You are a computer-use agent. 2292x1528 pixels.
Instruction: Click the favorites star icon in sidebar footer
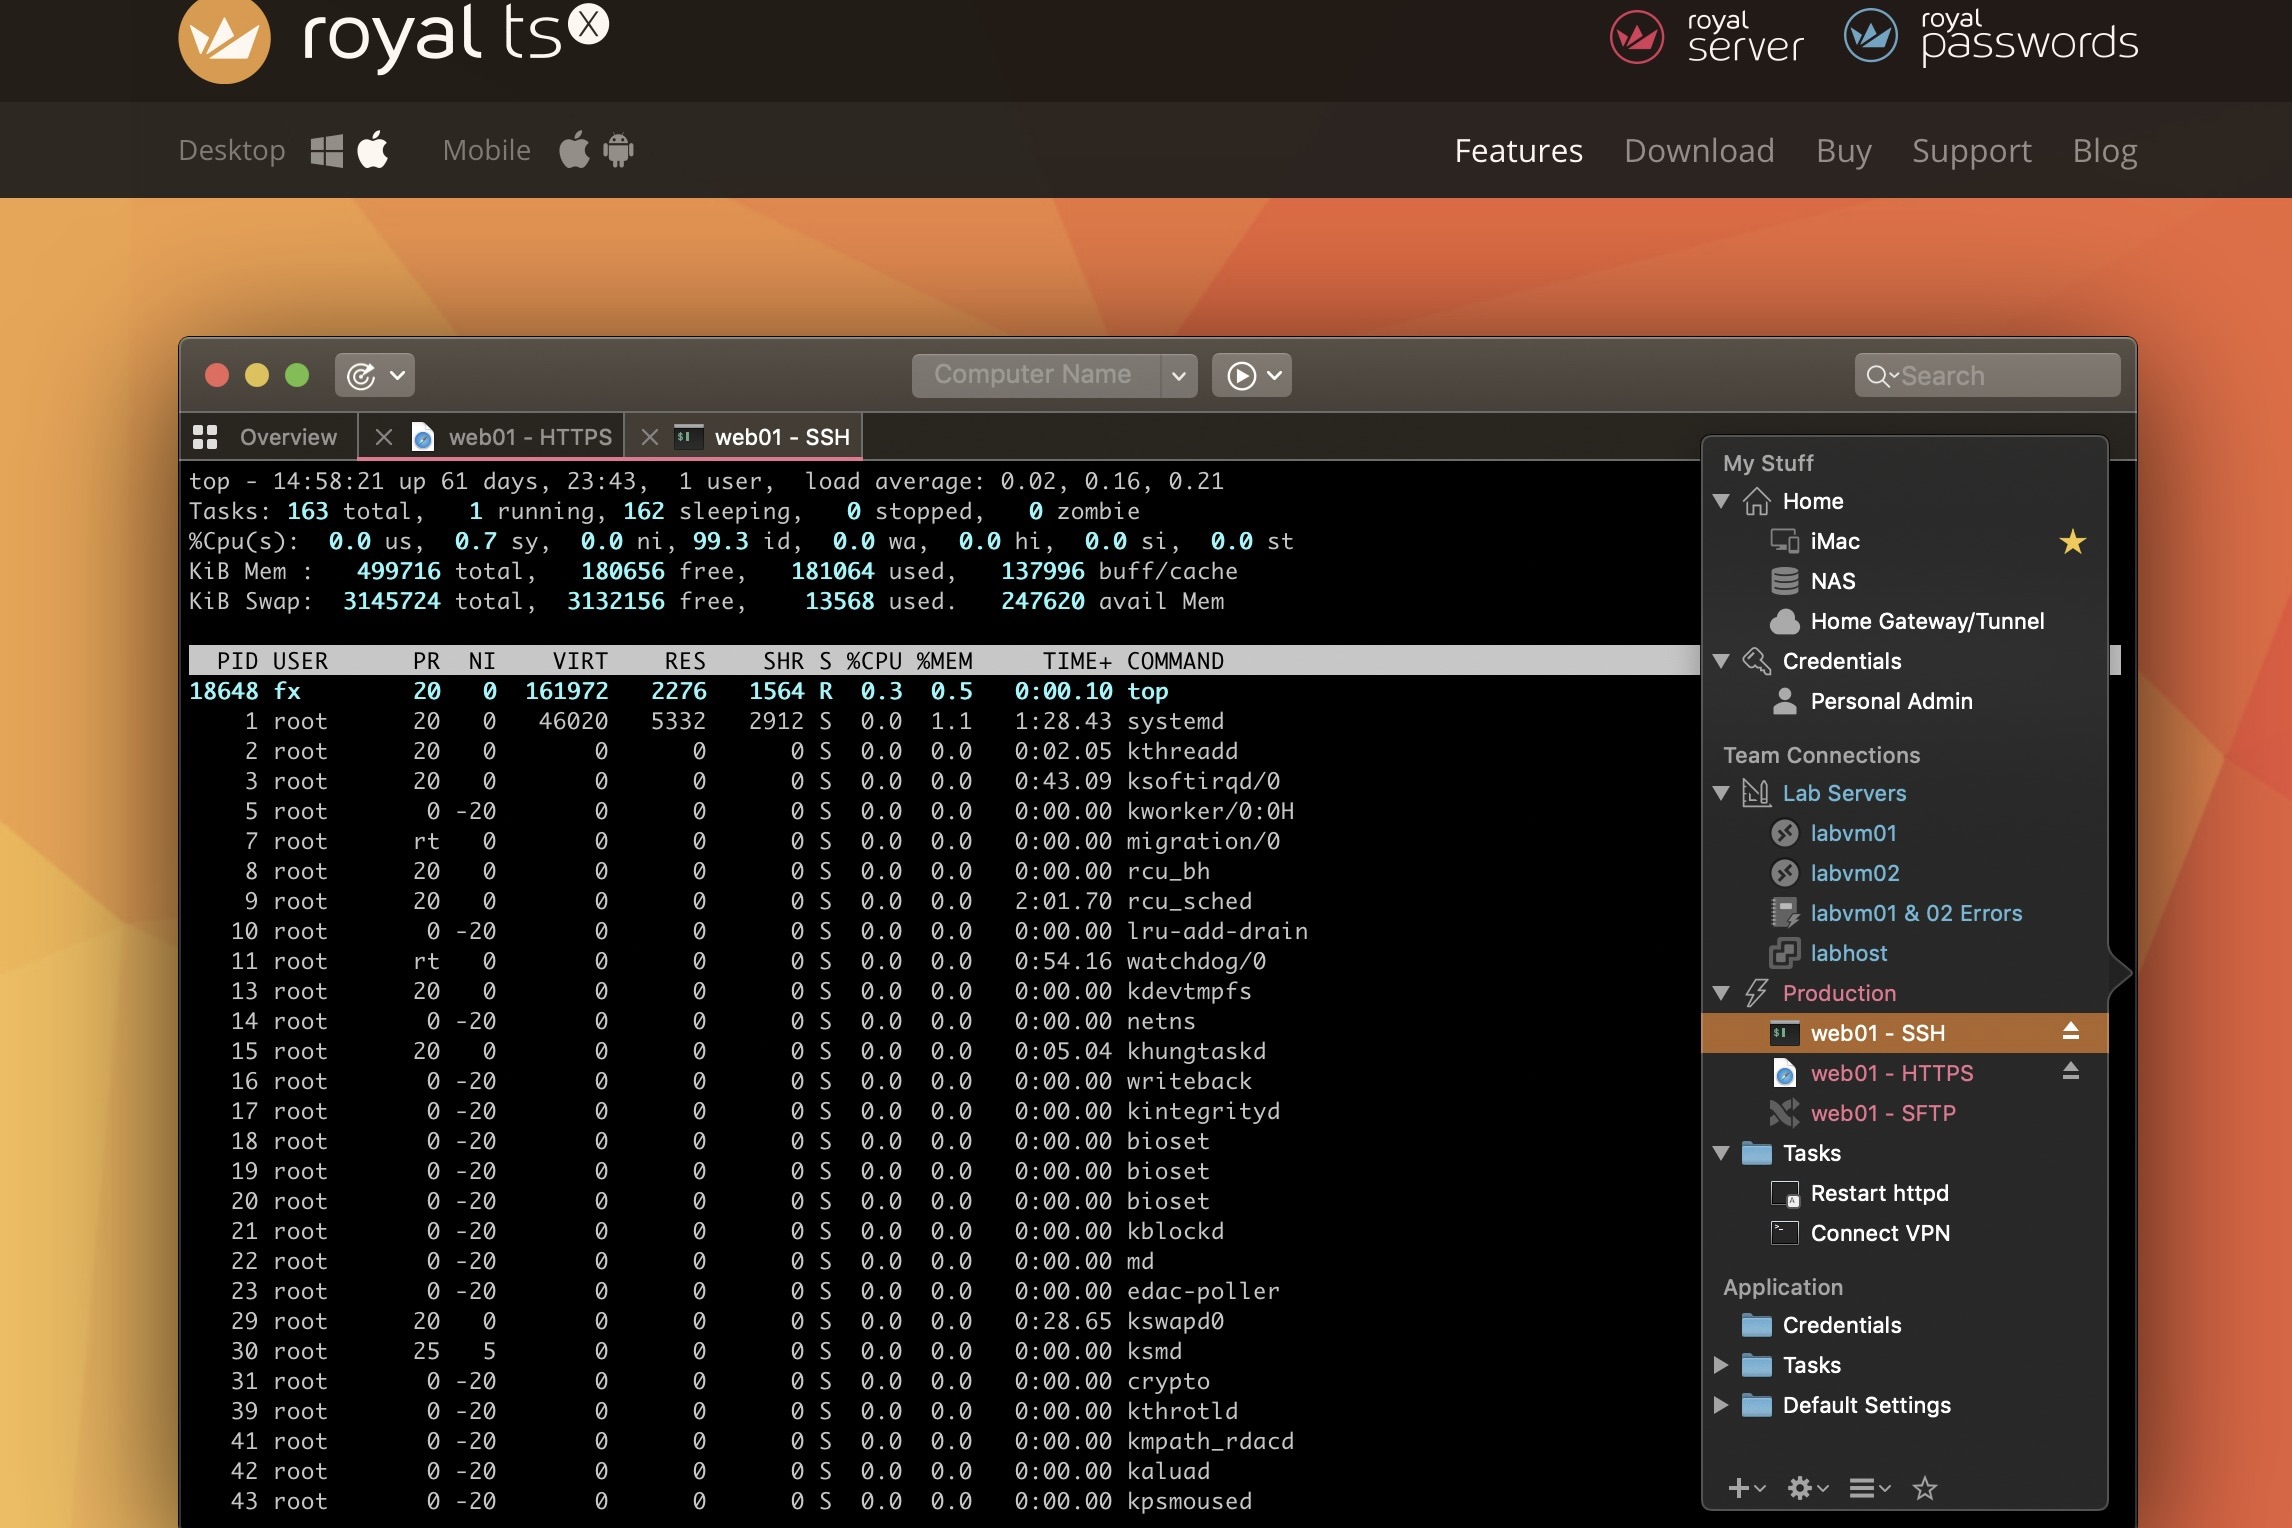pyautogui.click(x=1924, y=1488)
